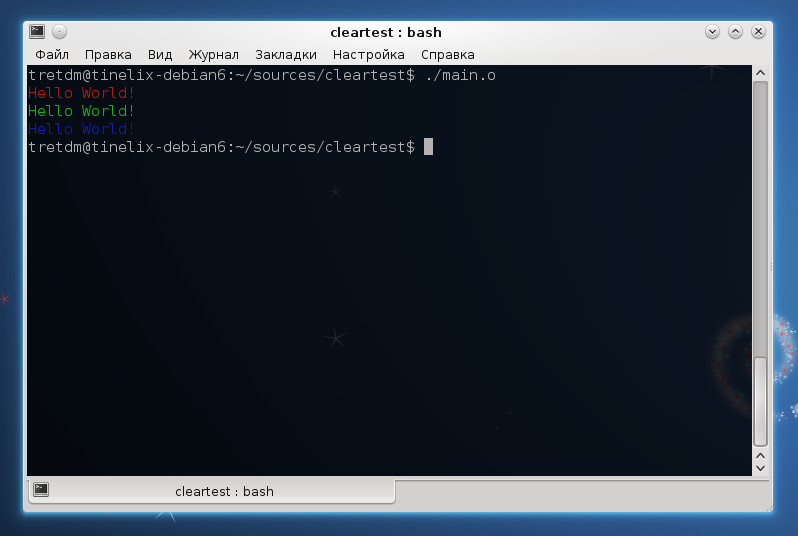The width and height of the screenshot is (798, 536).
Task: Click the scrollbar up arrow at the top
Action: coord(760,73)
